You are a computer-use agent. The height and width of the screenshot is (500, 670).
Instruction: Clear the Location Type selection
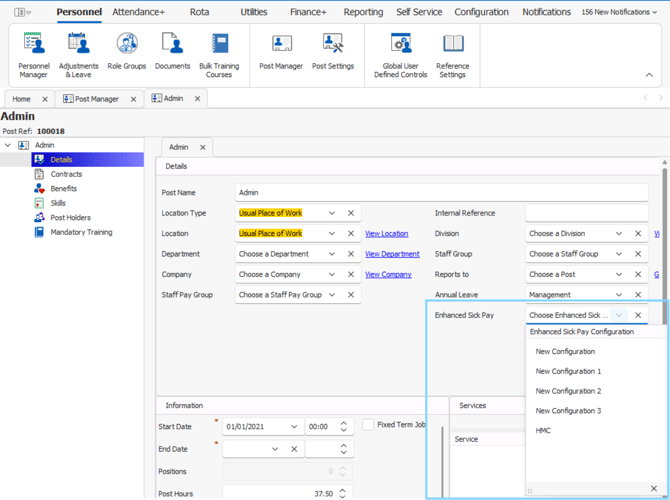(351, 213)
